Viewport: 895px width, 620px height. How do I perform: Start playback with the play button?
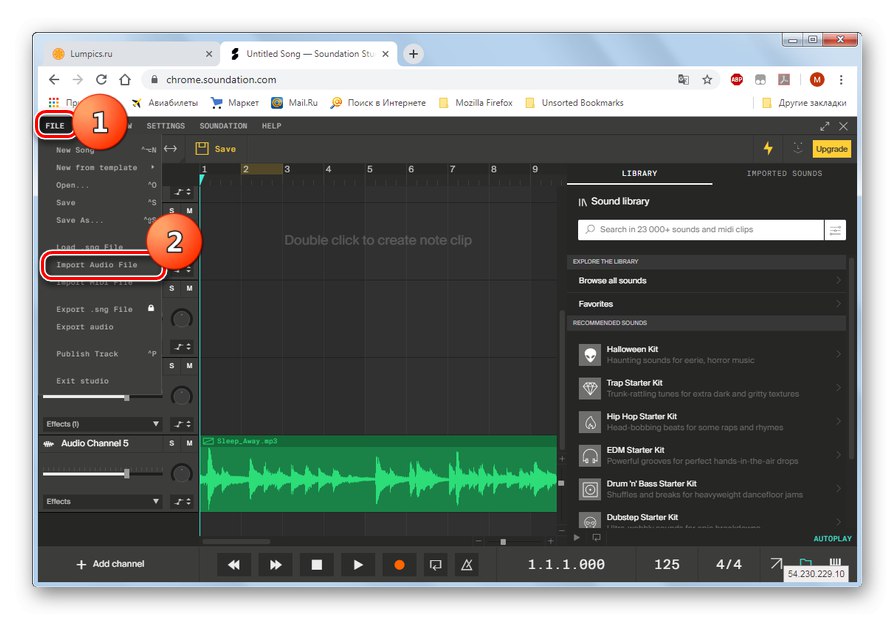point(358,565)
